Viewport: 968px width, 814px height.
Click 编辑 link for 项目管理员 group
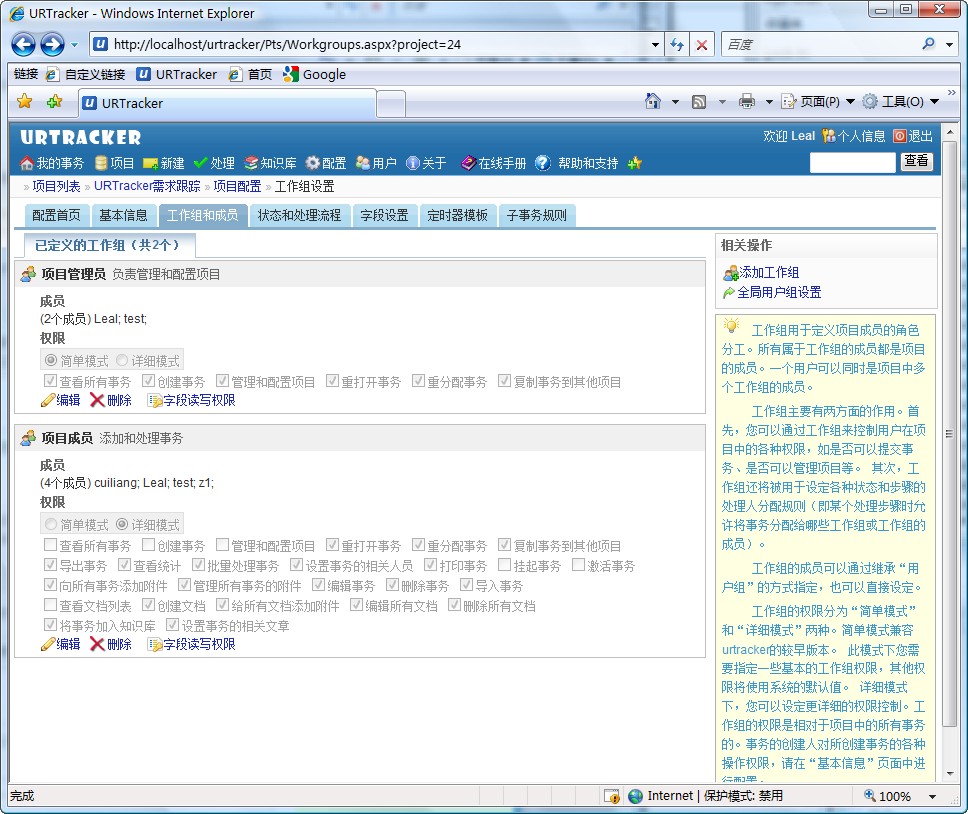(x=68, y=401)
